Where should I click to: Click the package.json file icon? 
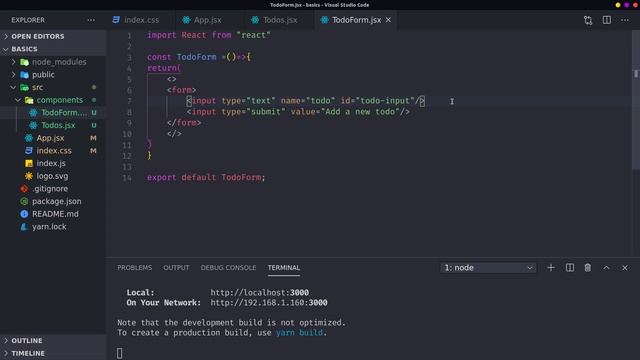pyautogui.click(x=24, y=201)
